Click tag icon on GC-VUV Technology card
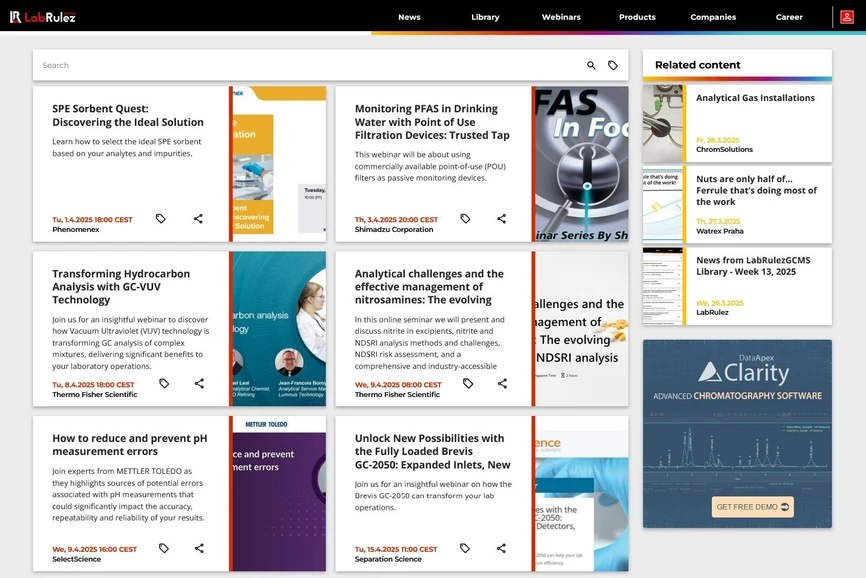866x578 pixels. coord(164,383)
